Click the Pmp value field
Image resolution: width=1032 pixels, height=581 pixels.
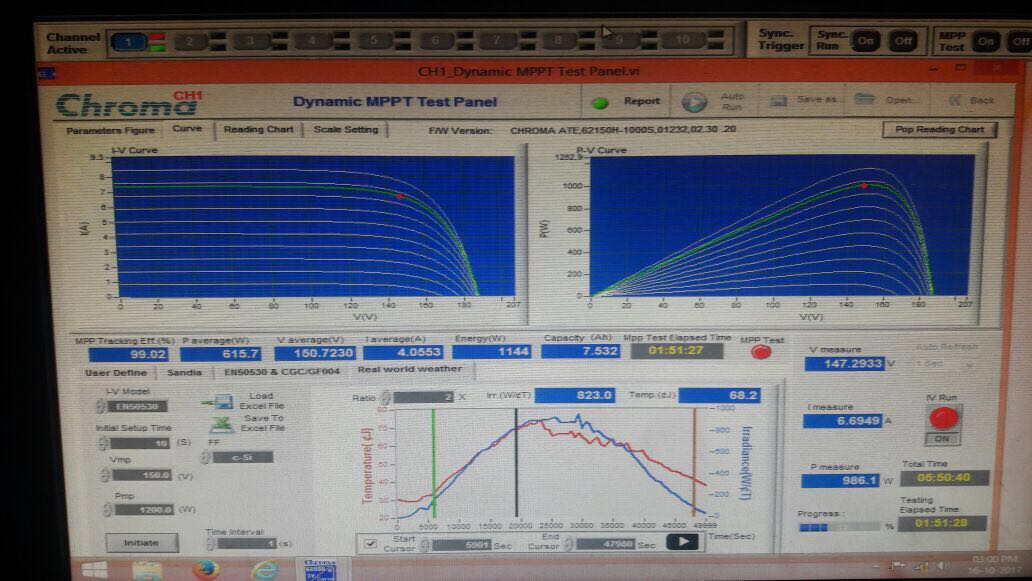click(x=145, y=509)
